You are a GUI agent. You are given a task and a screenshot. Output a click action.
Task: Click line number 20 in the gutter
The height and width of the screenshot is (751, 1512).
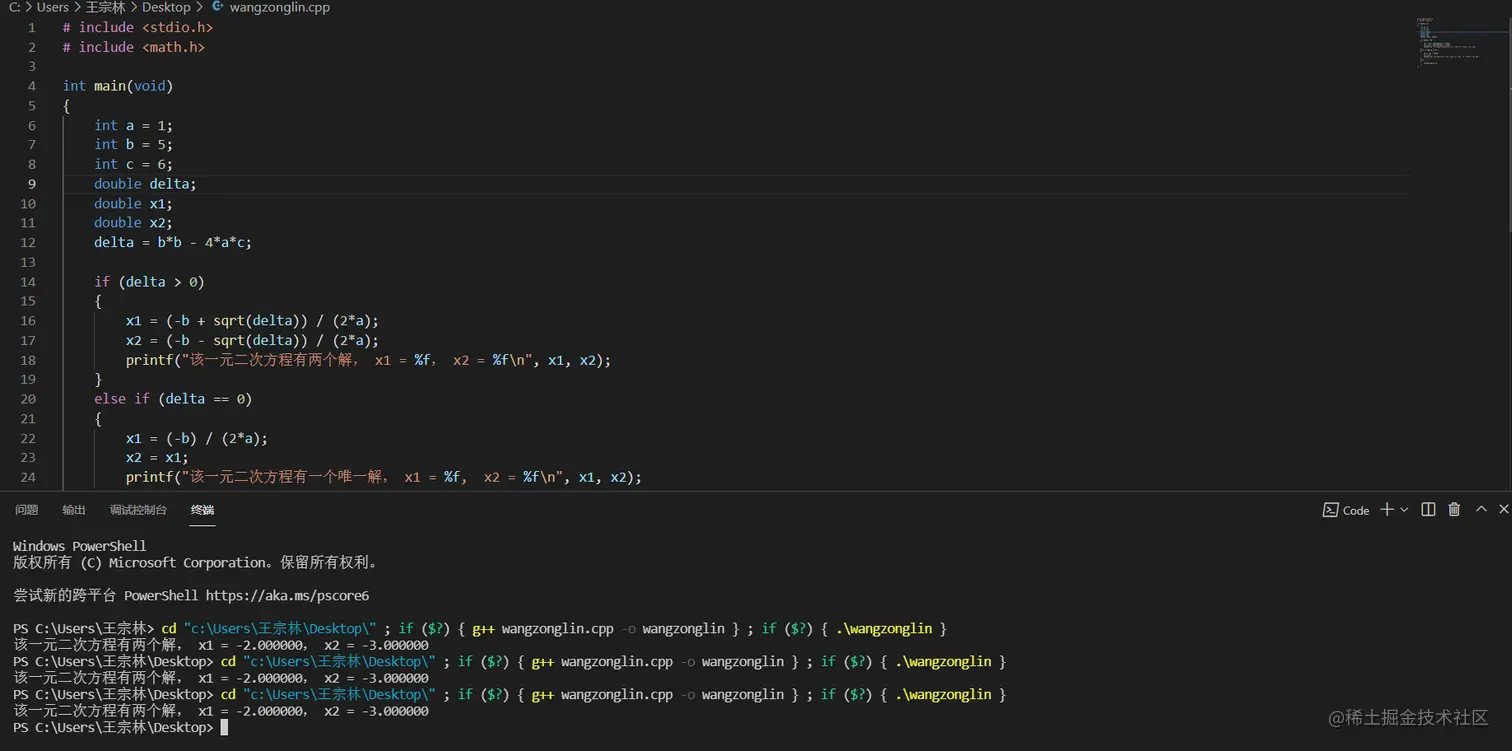[x=28, y=399]
